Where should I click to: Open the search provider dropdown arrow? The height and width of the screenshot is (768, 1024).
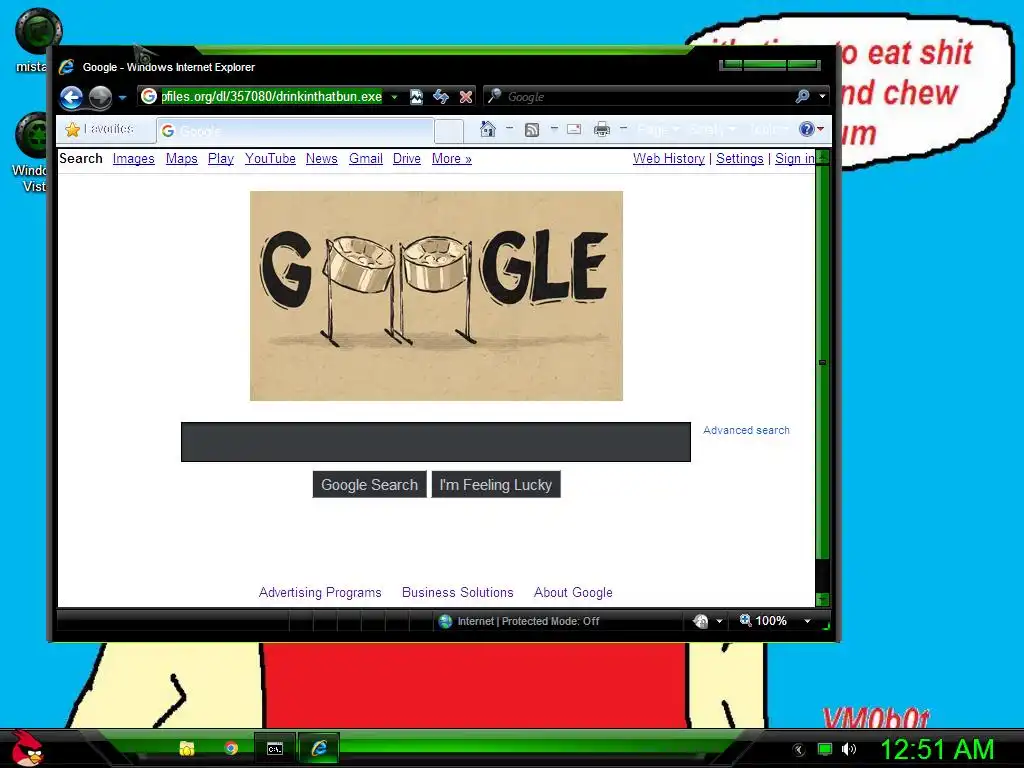[822, 97]
